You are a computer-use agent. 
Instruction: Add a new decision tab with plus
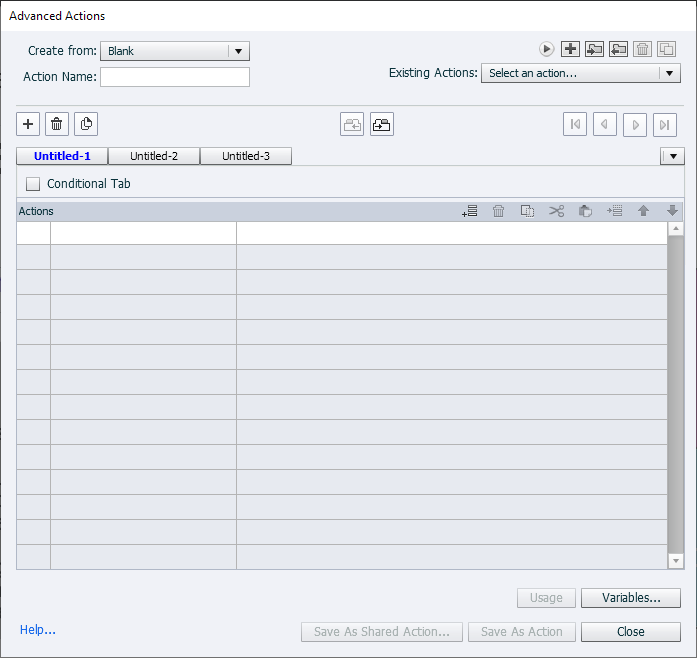tap(28, 124)
